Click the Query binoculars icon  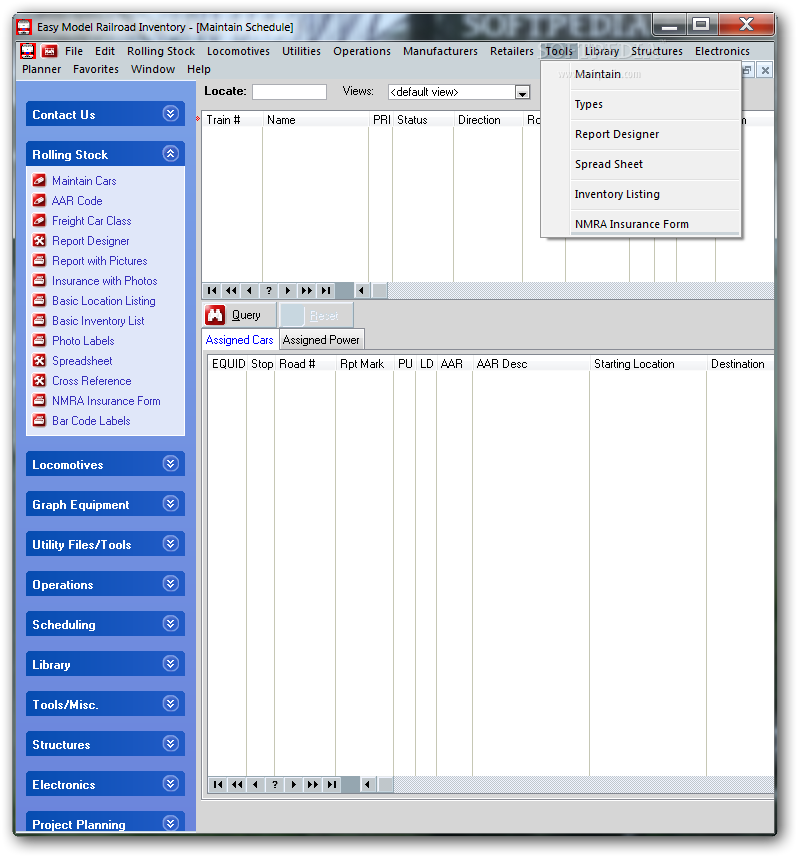tap(215, 315)
